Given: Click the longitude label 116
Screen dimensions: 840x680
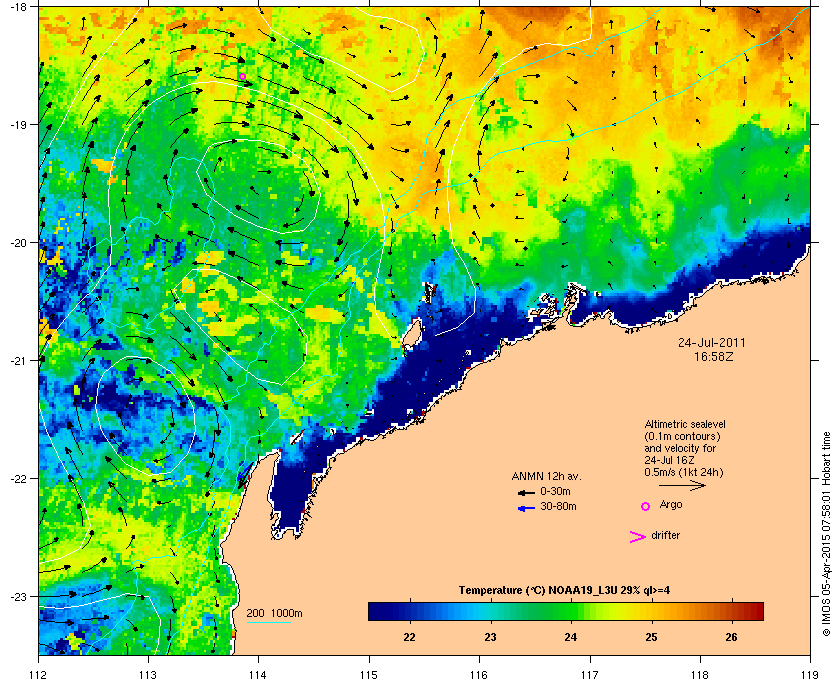Looking at the screenshot, I should (479, 674).
